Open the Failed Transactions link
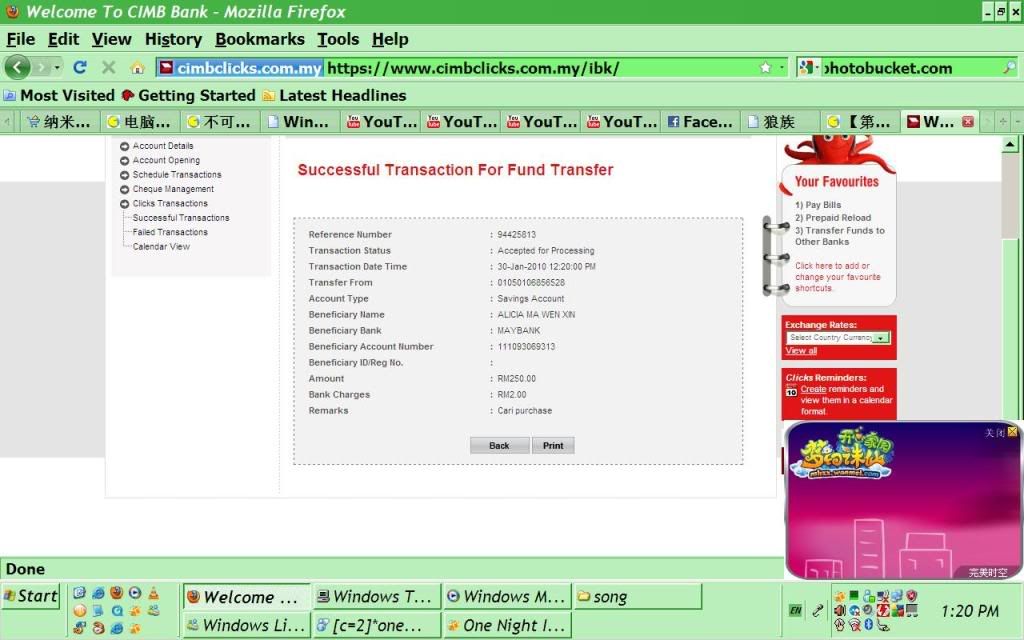 tap(170, 232)
